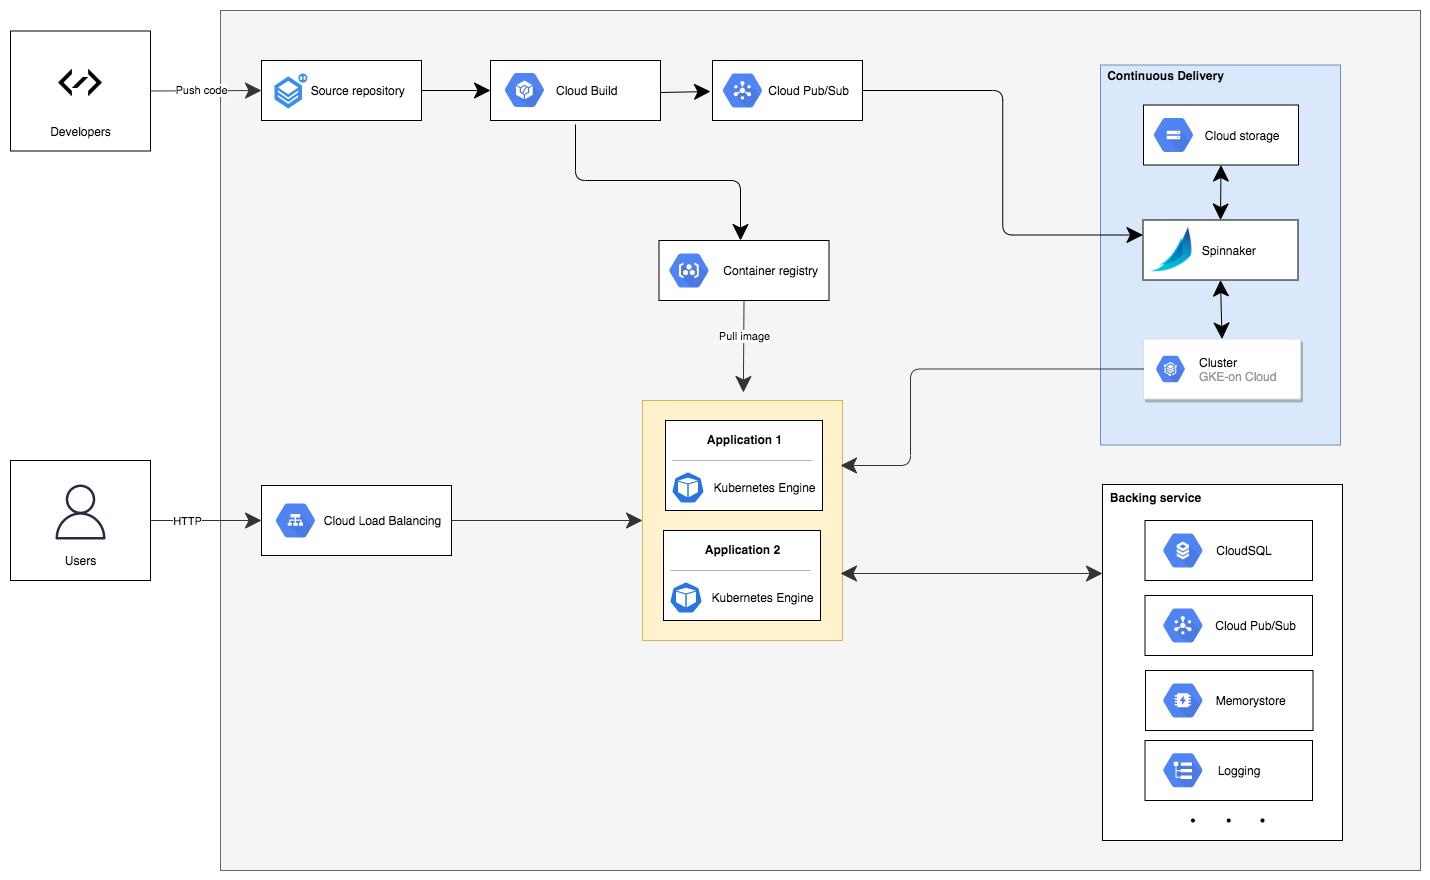Viewport: 1430px width, 880px height.
Task: Click 'Kubernetes Engine' text under Application 1
Action: pos(764,488)
